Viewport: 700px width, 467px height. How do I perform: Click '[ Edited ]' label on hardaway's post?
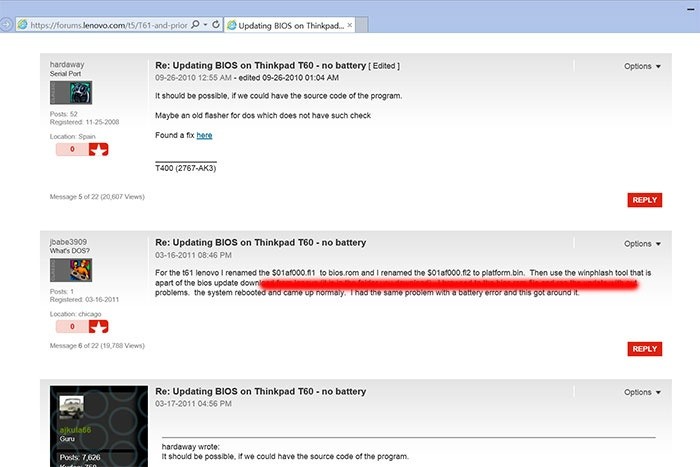[384, 66]
